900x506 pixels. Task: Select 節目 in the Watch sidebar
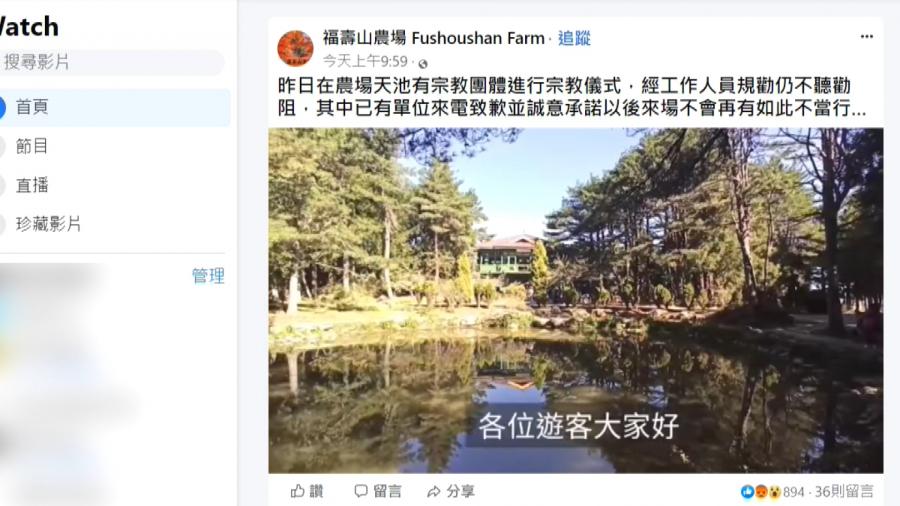[32, 146]
